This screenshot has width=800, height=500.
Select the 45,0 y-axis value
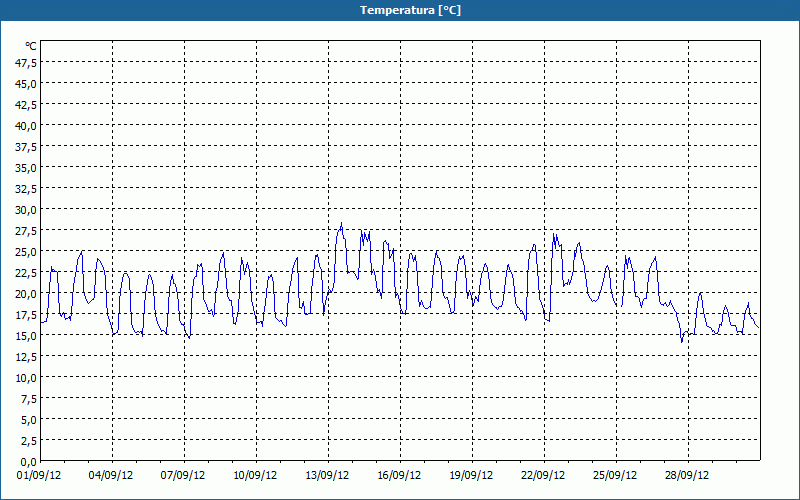coord(27,84)
